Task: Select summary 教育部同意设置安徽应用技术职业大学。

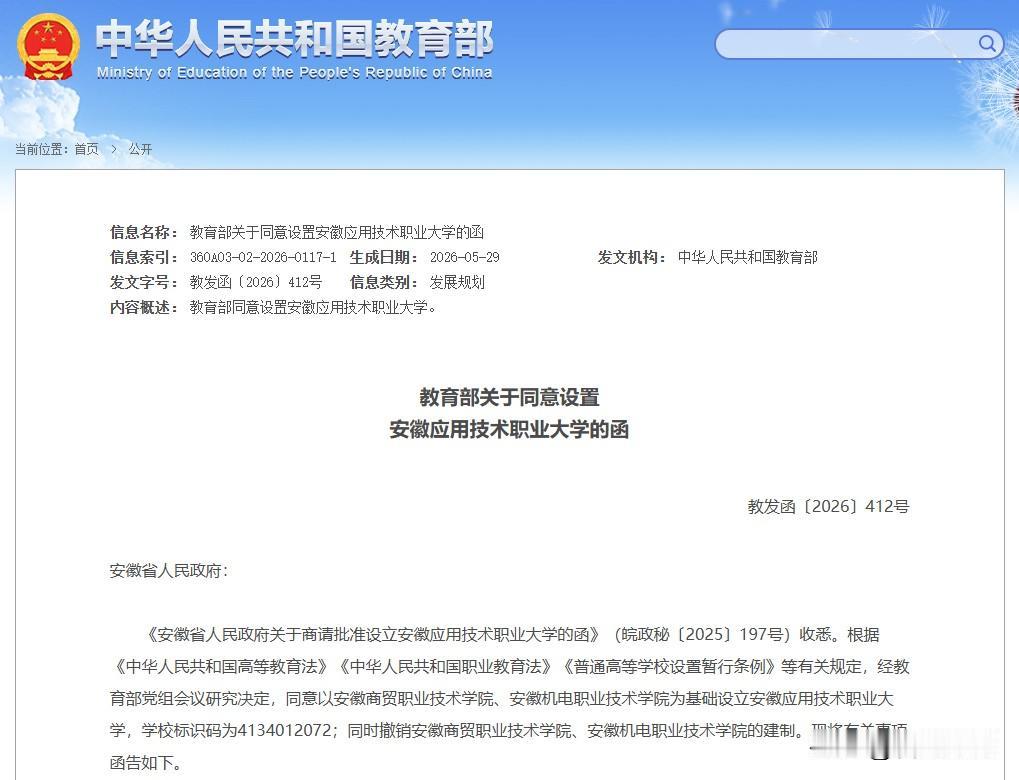Action: coord(313,307)
